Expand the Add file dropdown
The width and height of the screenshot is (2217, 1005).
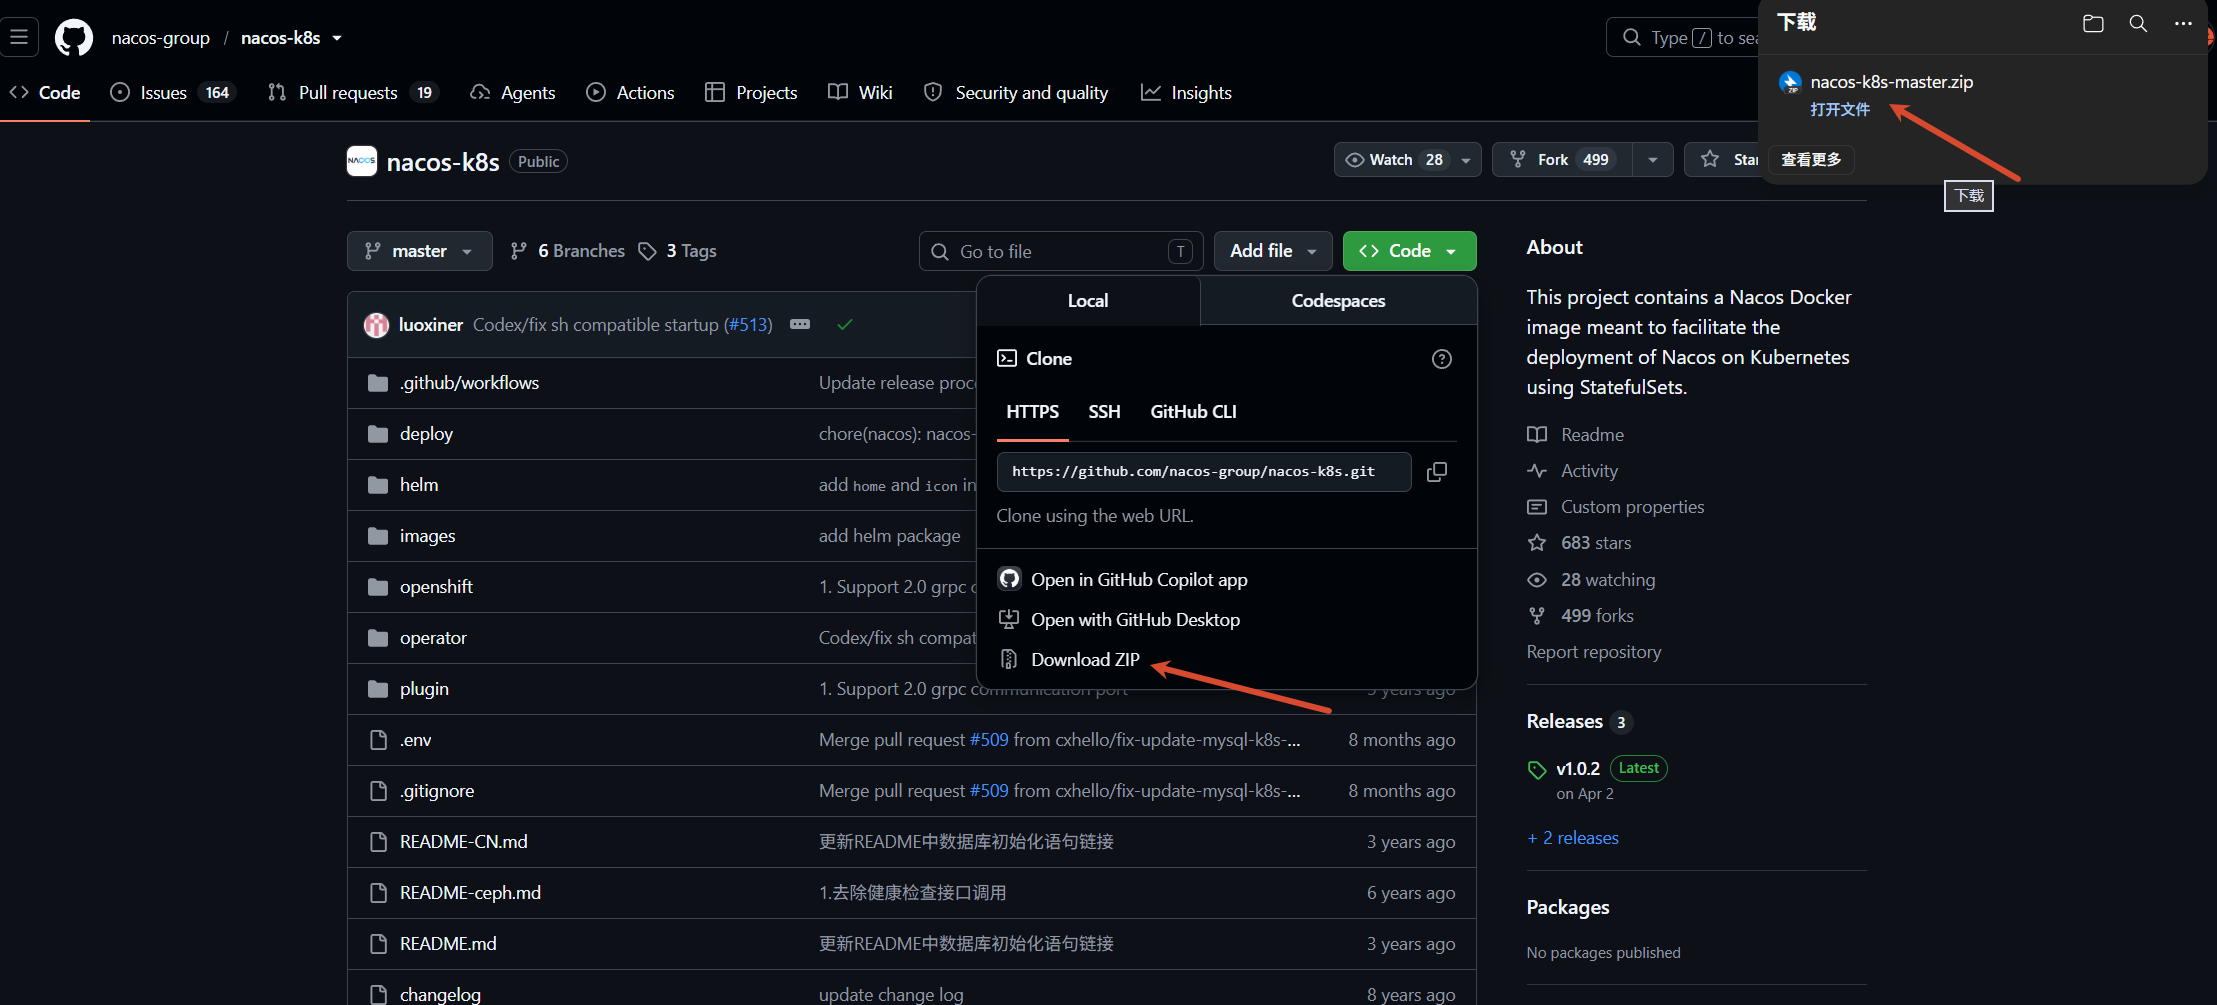click(1273, 251)
